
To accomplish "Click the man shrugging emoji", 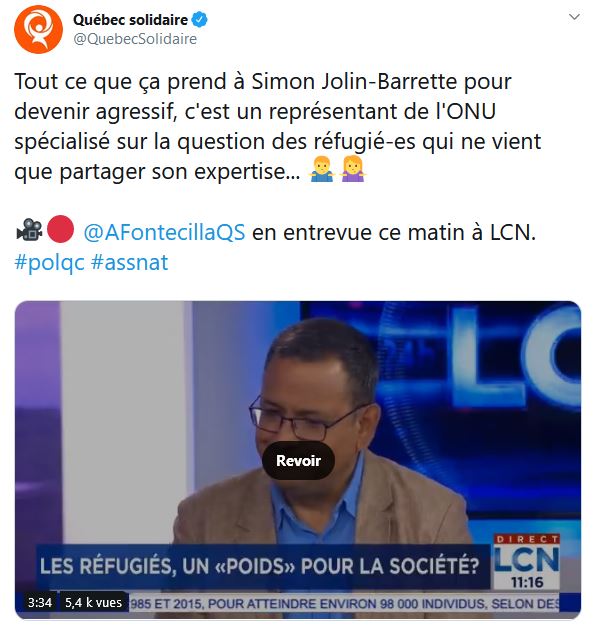I will (x=322, y=169).
